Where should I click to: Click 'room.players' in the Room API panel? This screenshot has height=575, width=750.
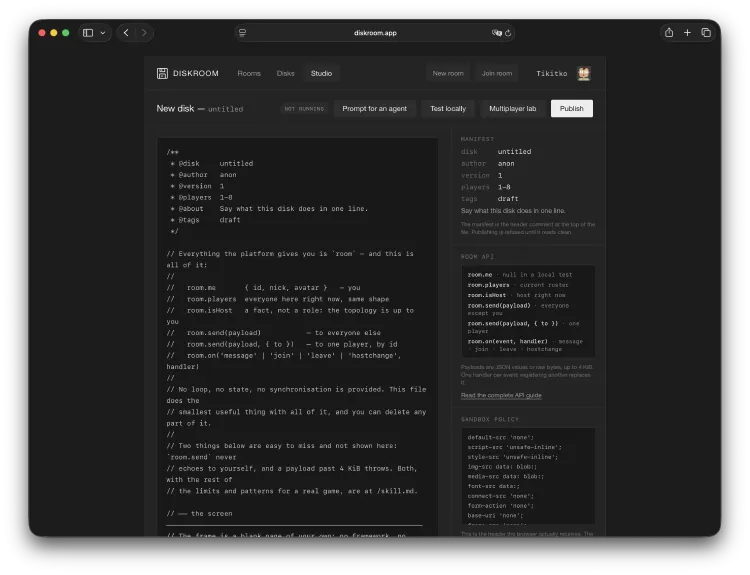click(488, 285)
